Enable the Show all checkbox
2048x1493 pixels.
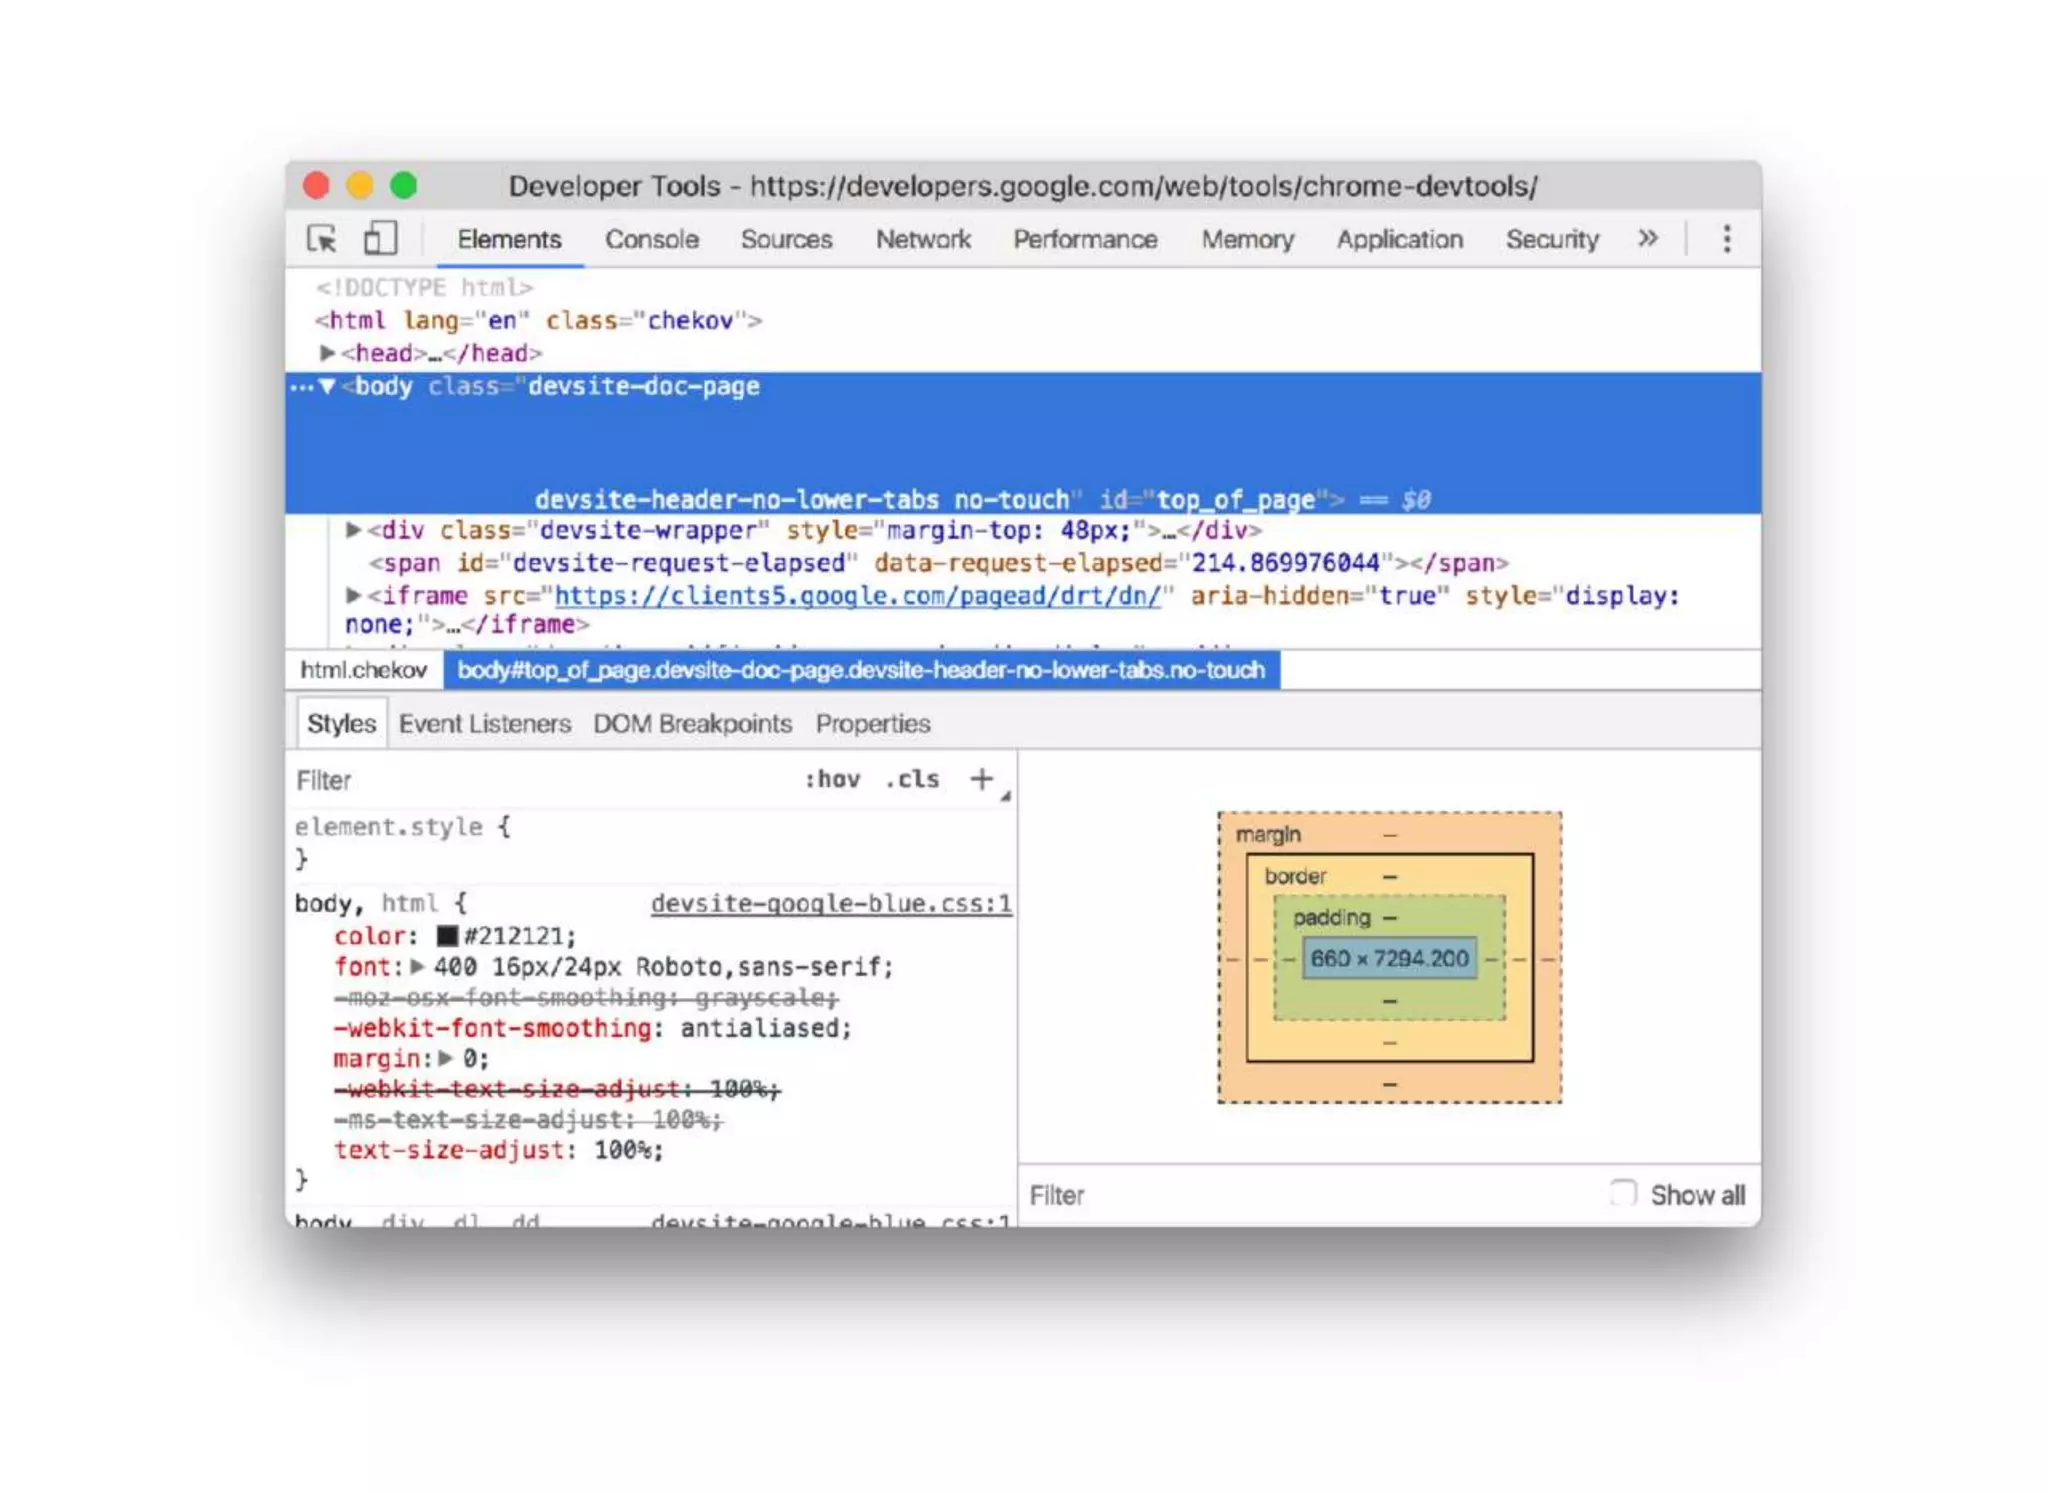[1623, 1193]
